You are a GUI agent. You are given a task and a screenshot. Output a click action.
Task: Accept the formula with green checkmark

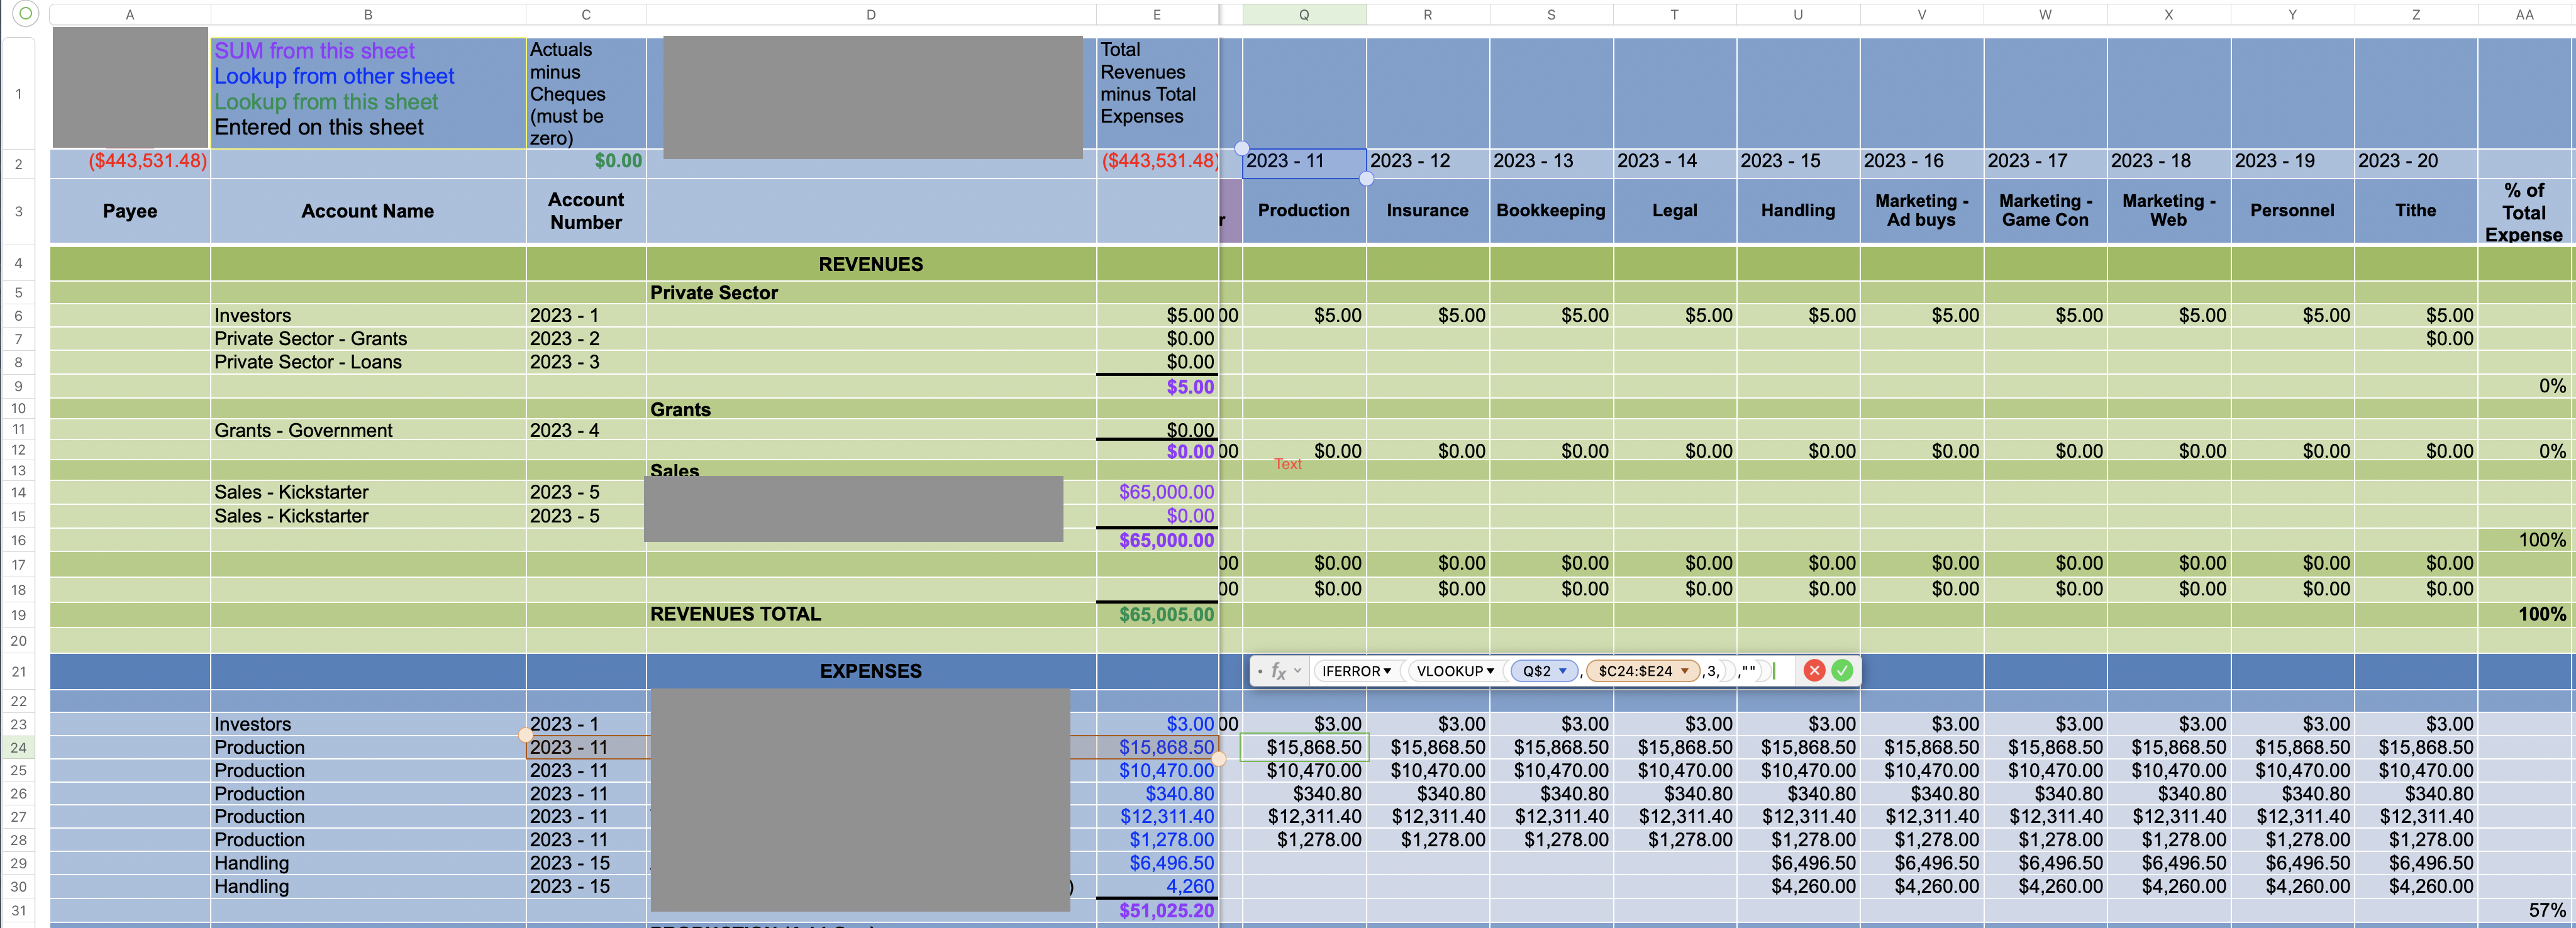click(1842, 671)
